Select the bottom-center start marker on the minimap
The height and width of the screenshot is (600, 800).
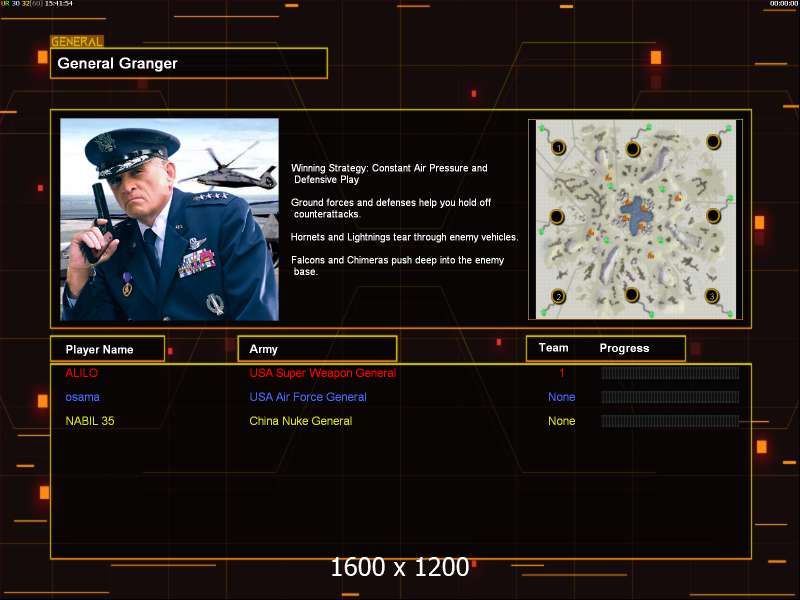pyautogui.click(x=632, y=294)
